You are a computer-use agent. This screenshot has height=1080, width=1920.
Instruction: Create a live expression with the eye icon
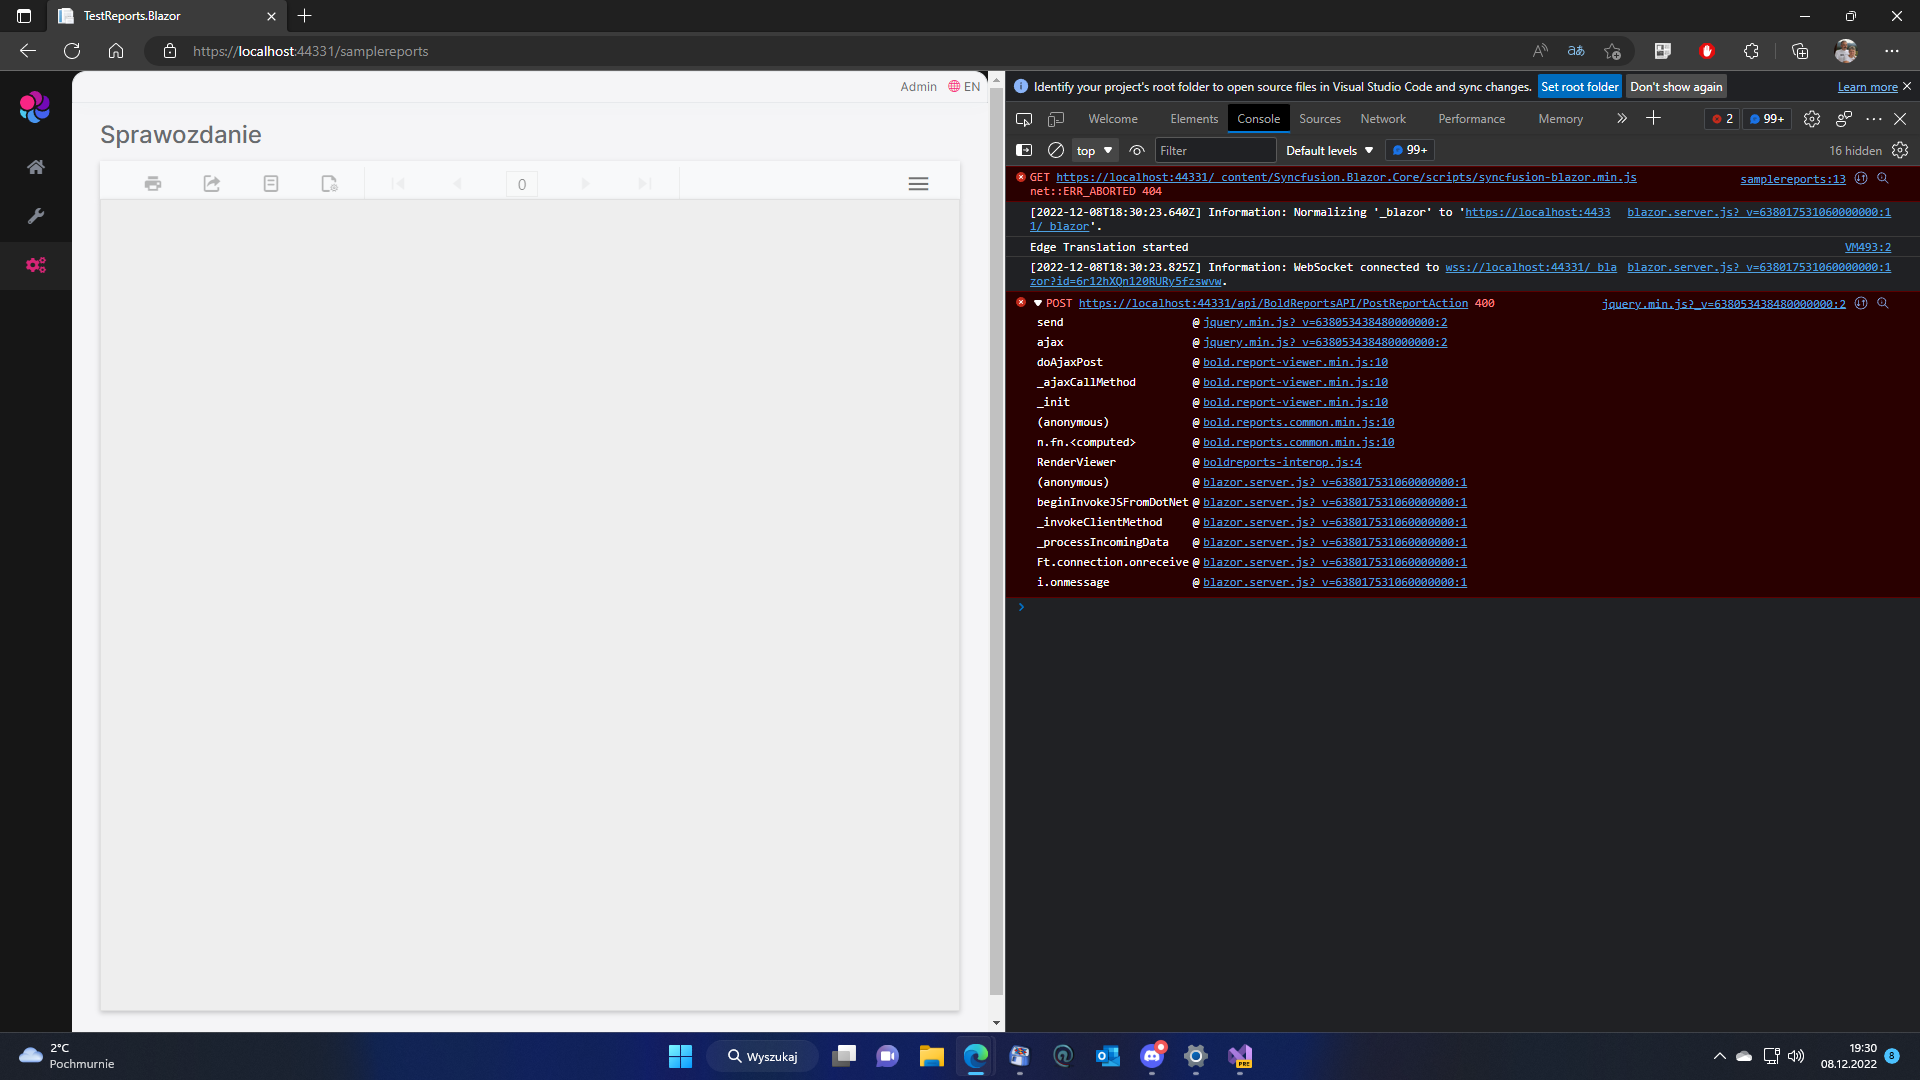click(1137, 150)
